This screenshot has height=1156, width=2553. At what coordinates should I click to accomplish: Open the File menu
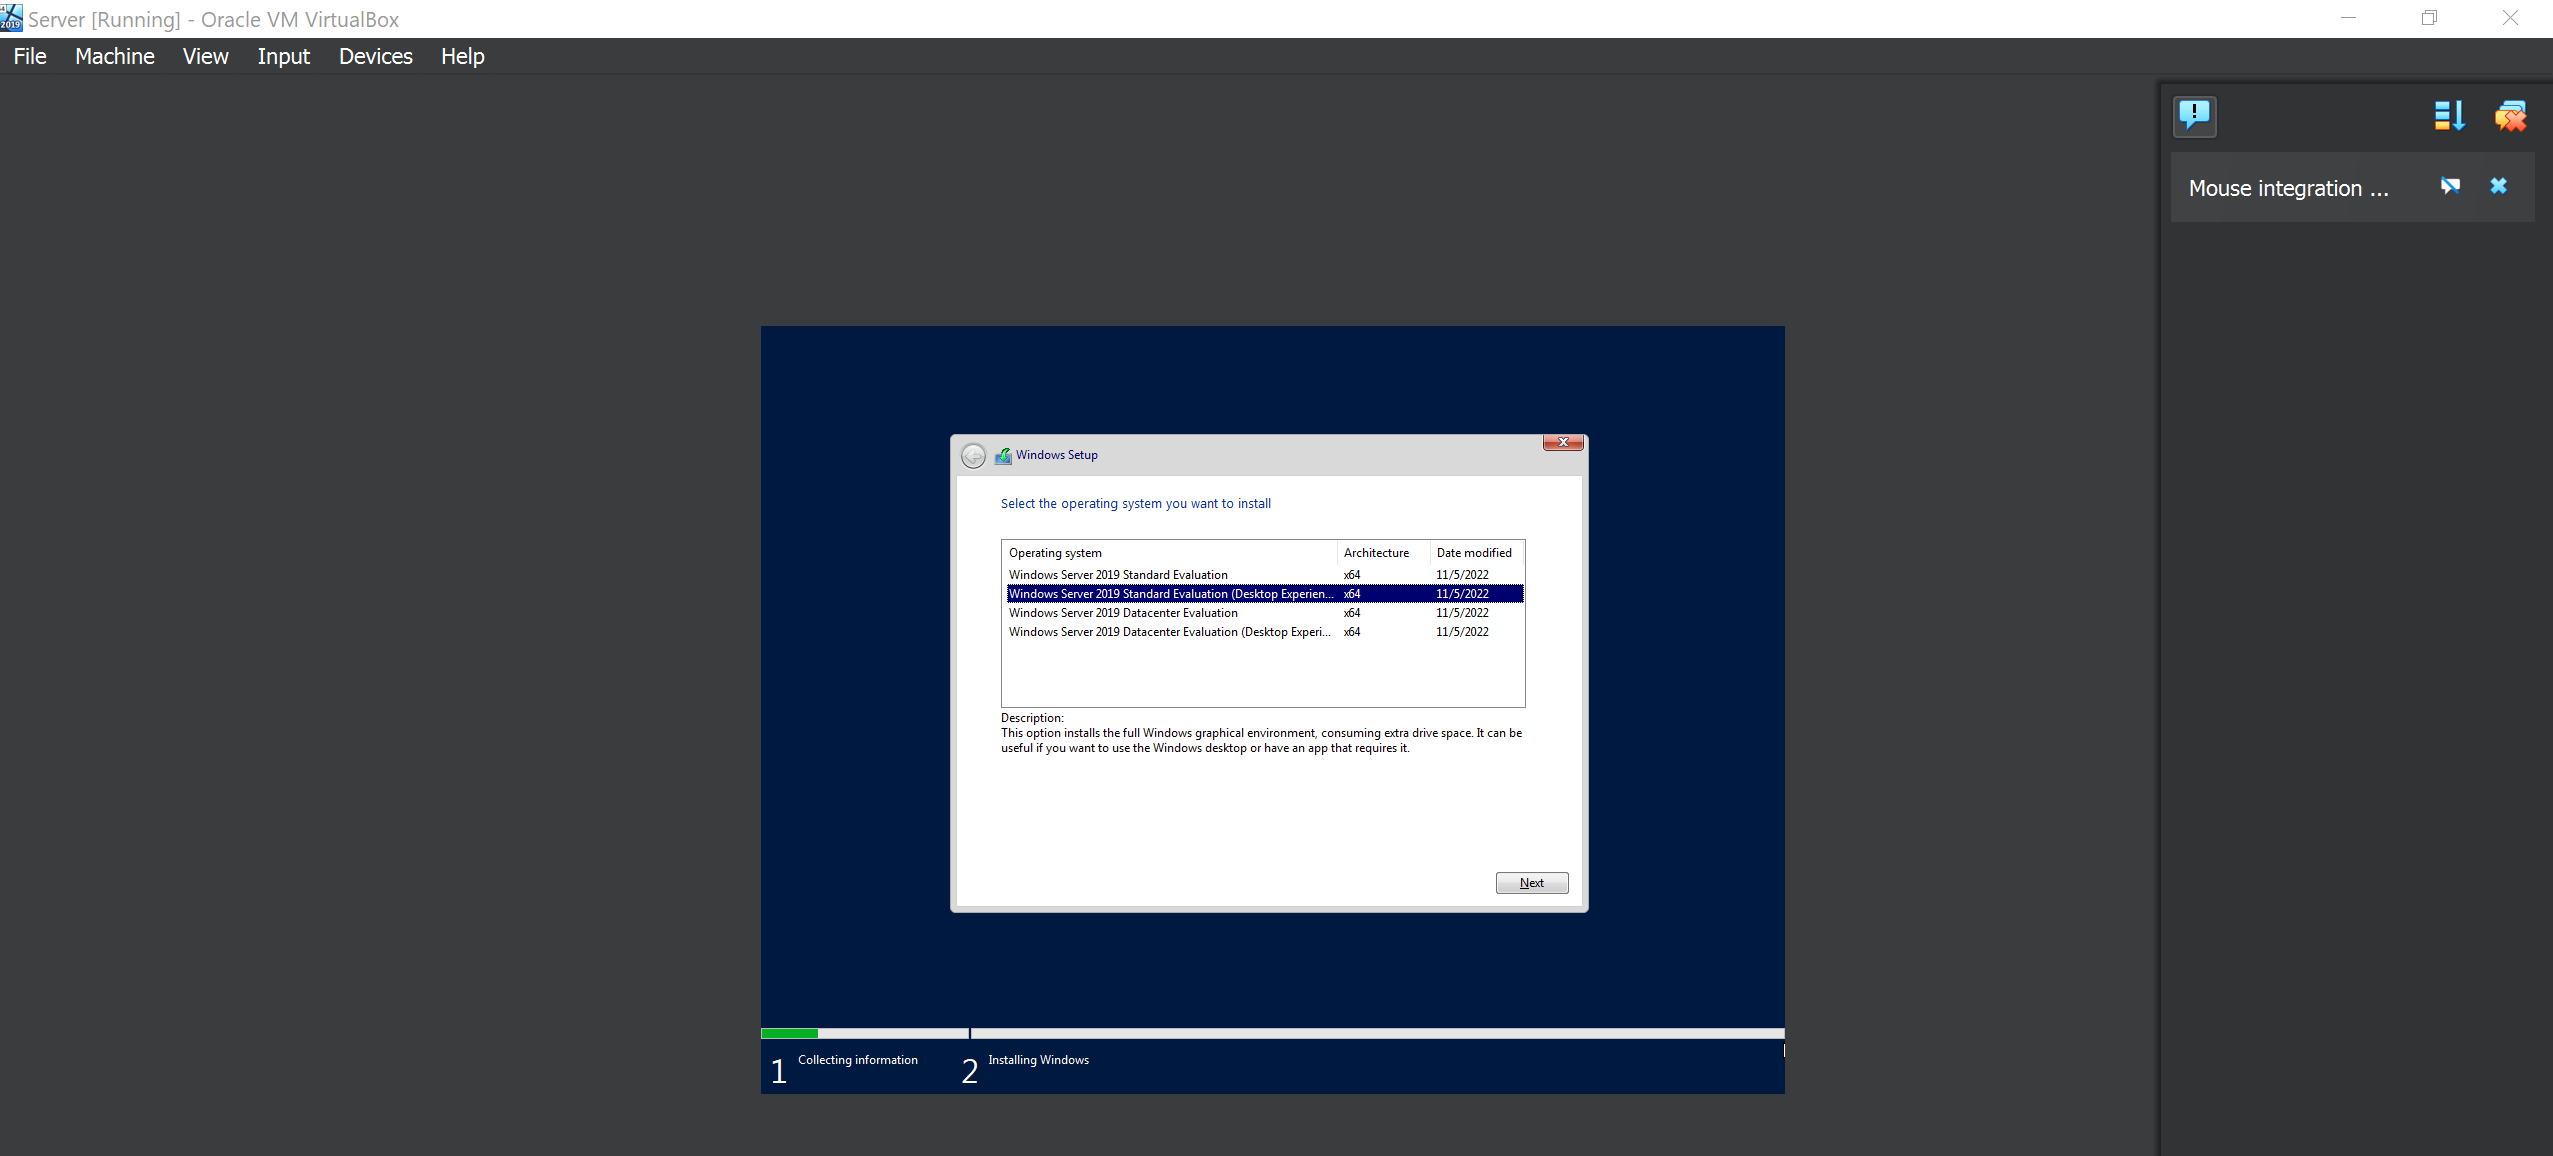[x=30, y=56]
